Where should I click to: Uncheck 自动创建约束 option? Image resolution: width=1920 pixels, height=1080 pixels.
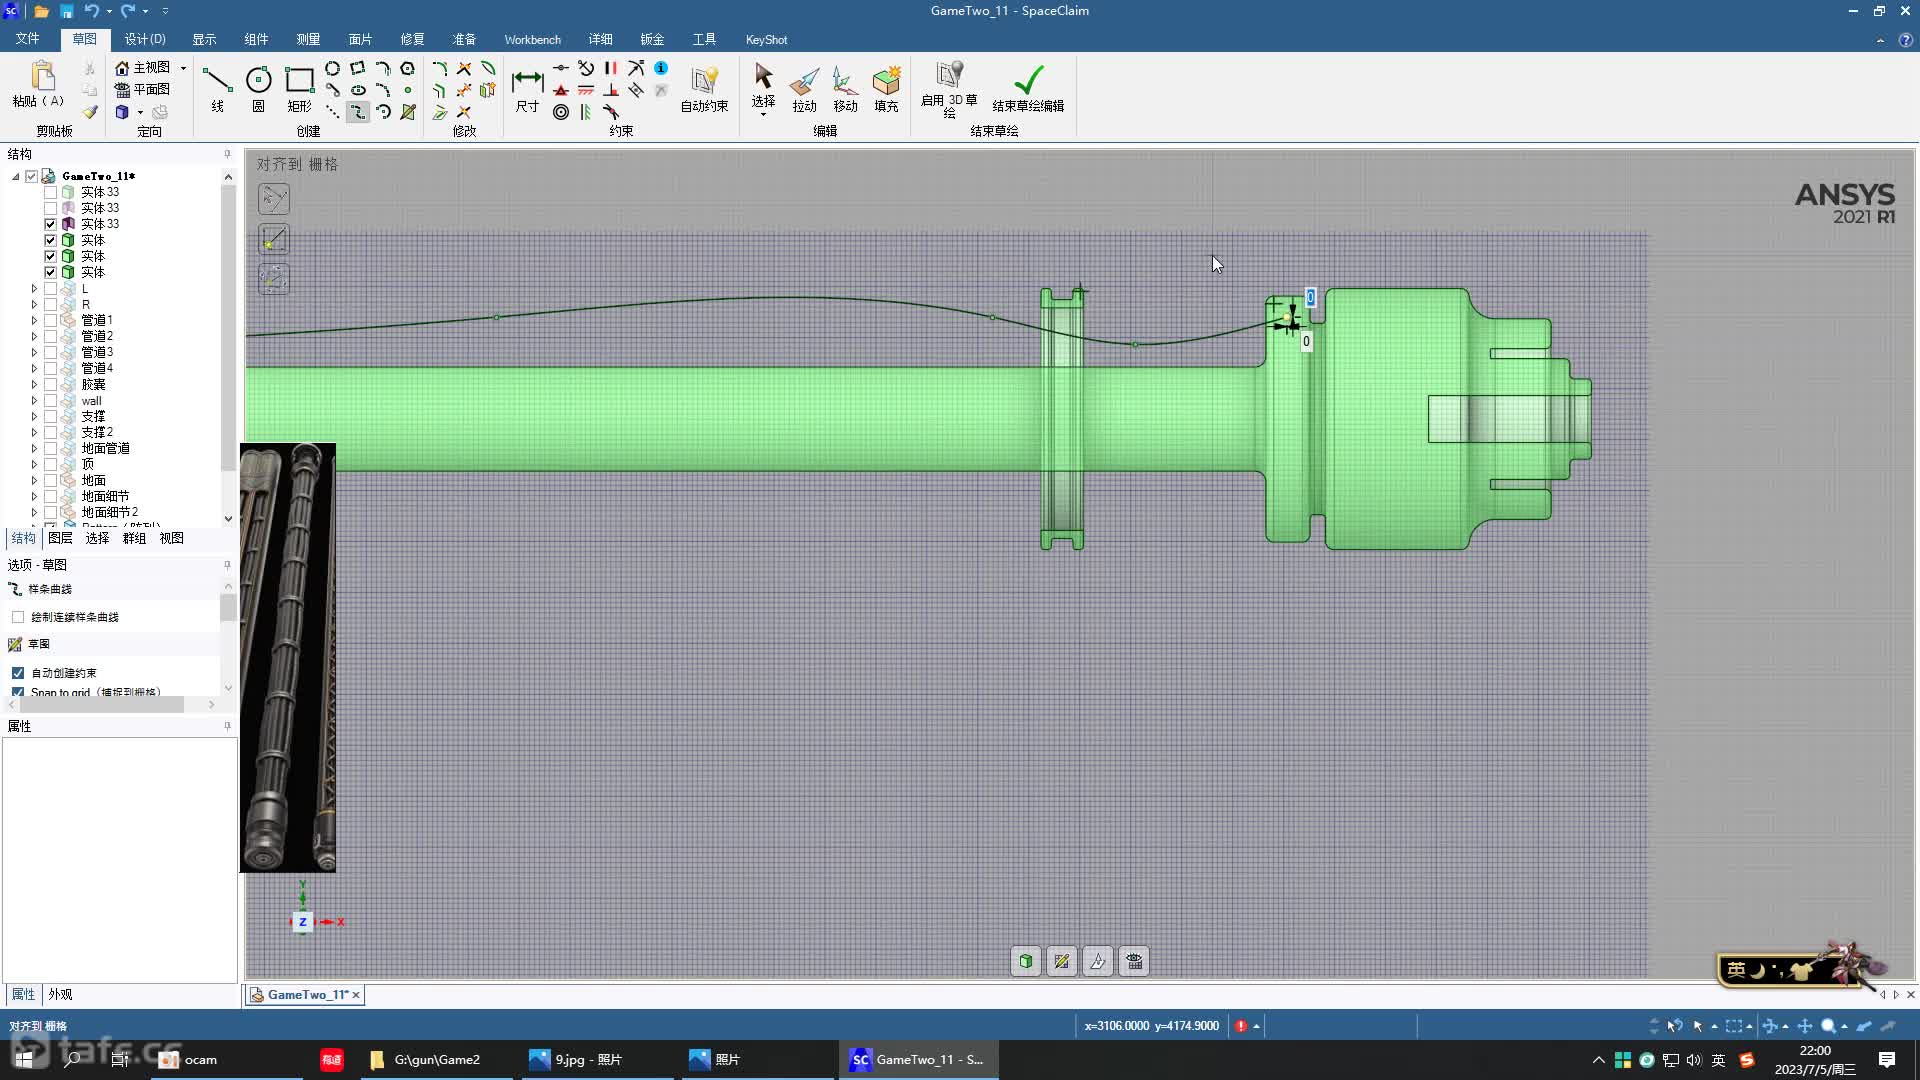point(18,673)
